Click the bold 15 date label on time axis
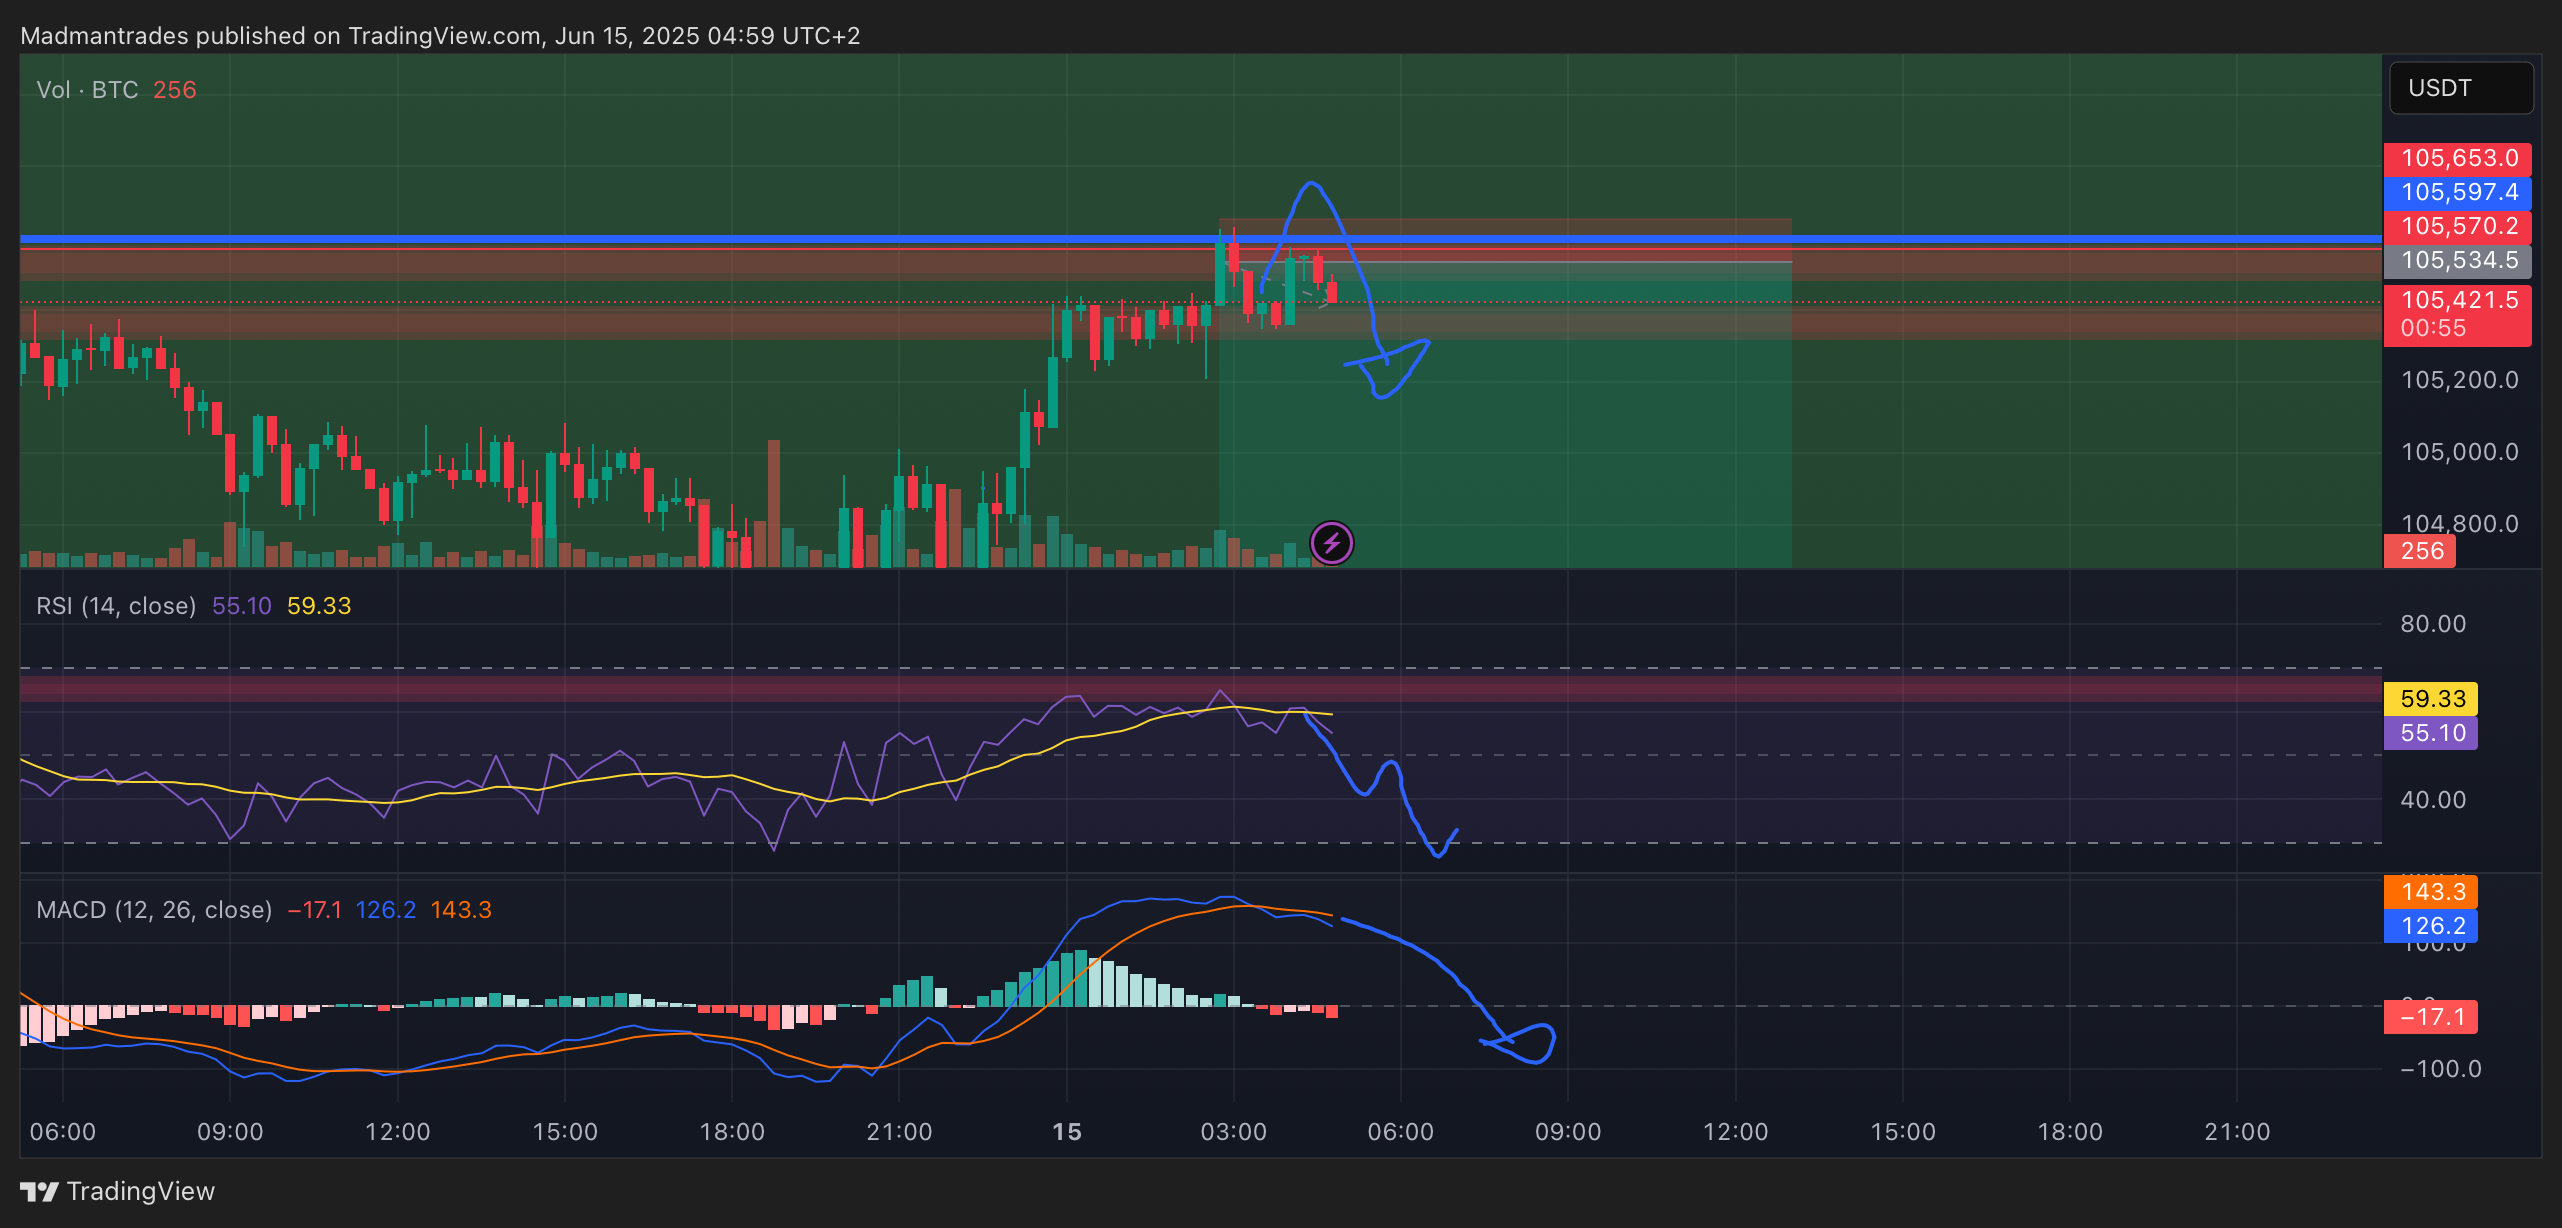Viewport: 2562px width, 1228px height. pos(1067,1132)
